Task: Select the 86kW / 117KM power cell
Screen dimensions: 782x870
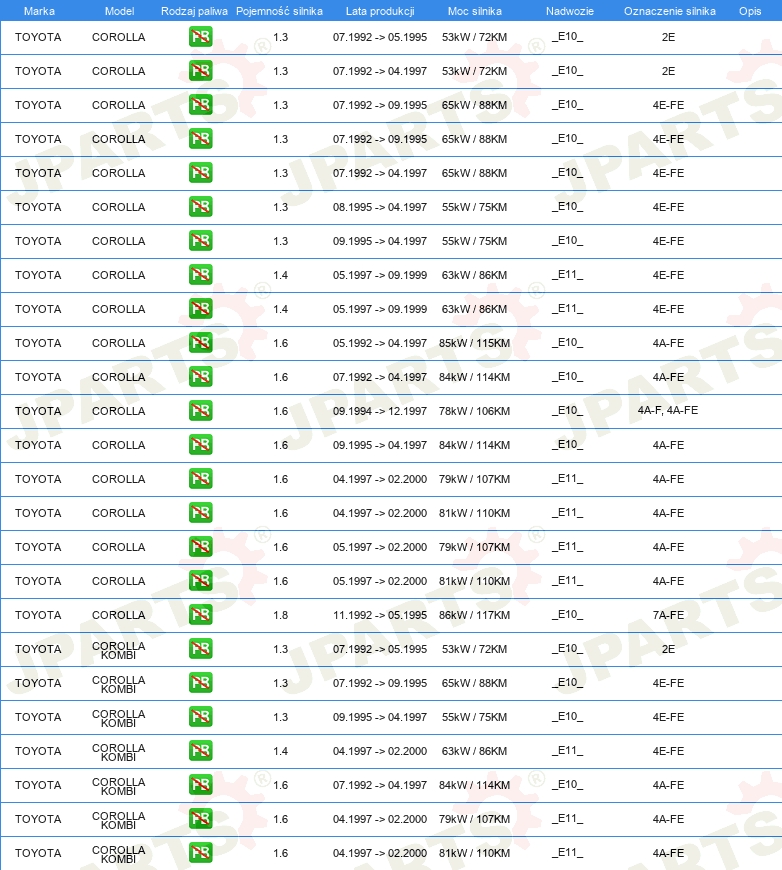Action: point(474,615)
